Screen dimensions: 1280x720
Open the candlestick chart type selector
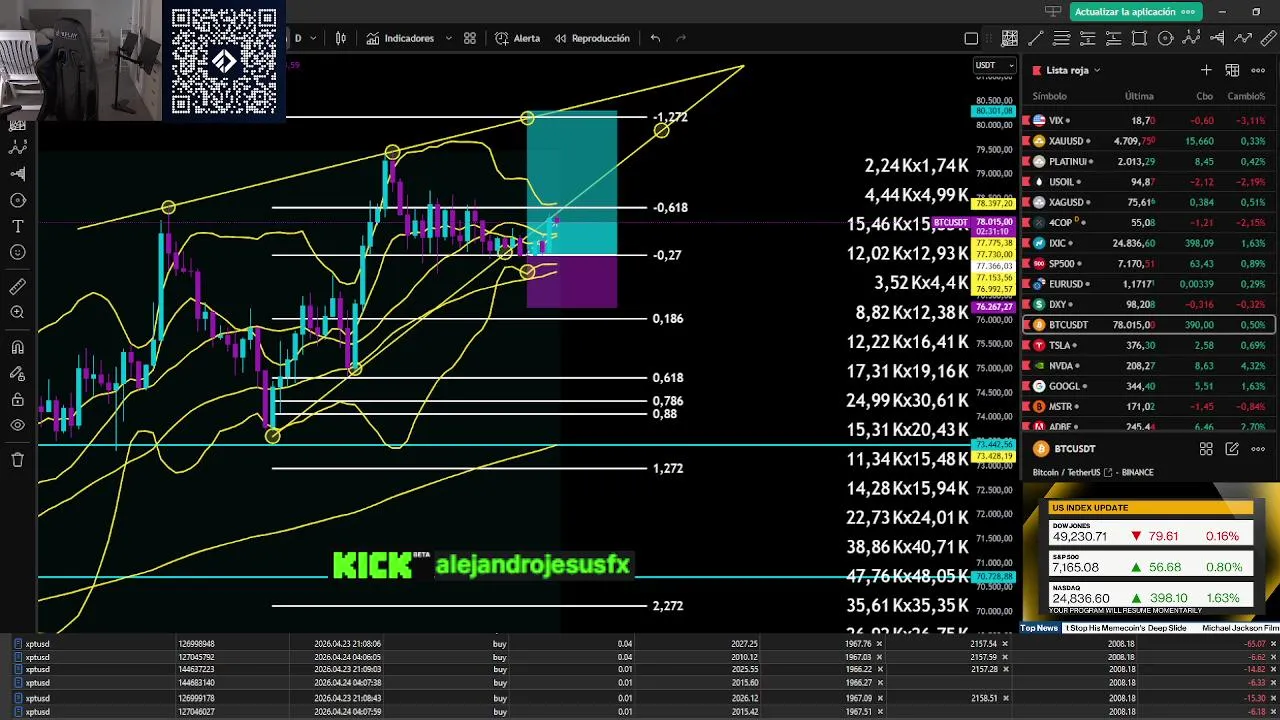(x=341, y=38)
